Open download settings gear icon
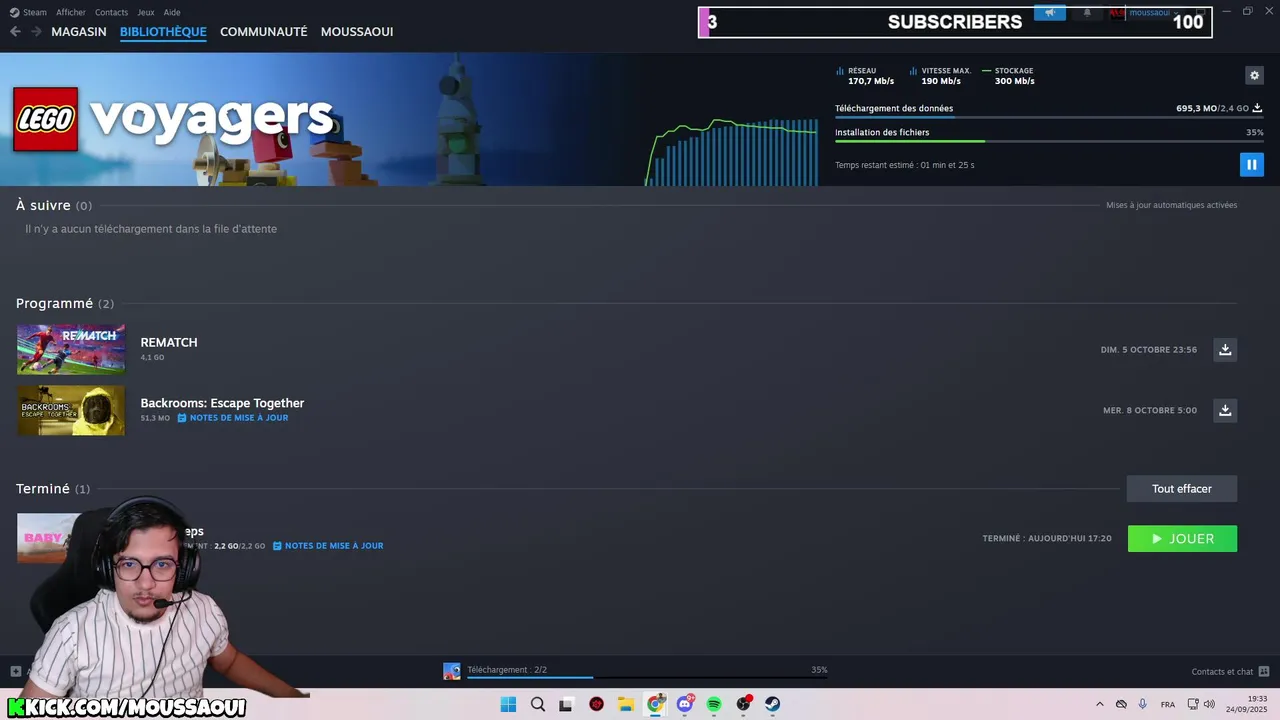 1254,75
